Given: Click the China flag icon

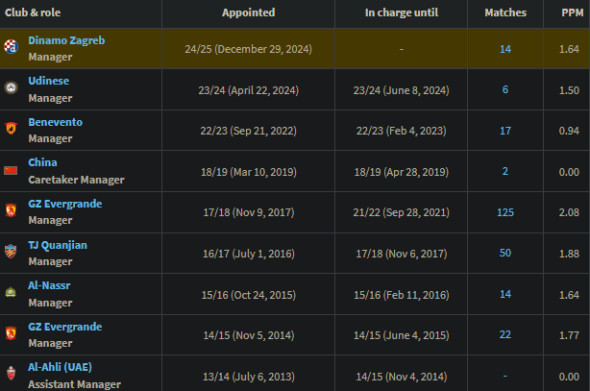Looking at the screenshot, I should pyautogui.click(x=11, y=170).
